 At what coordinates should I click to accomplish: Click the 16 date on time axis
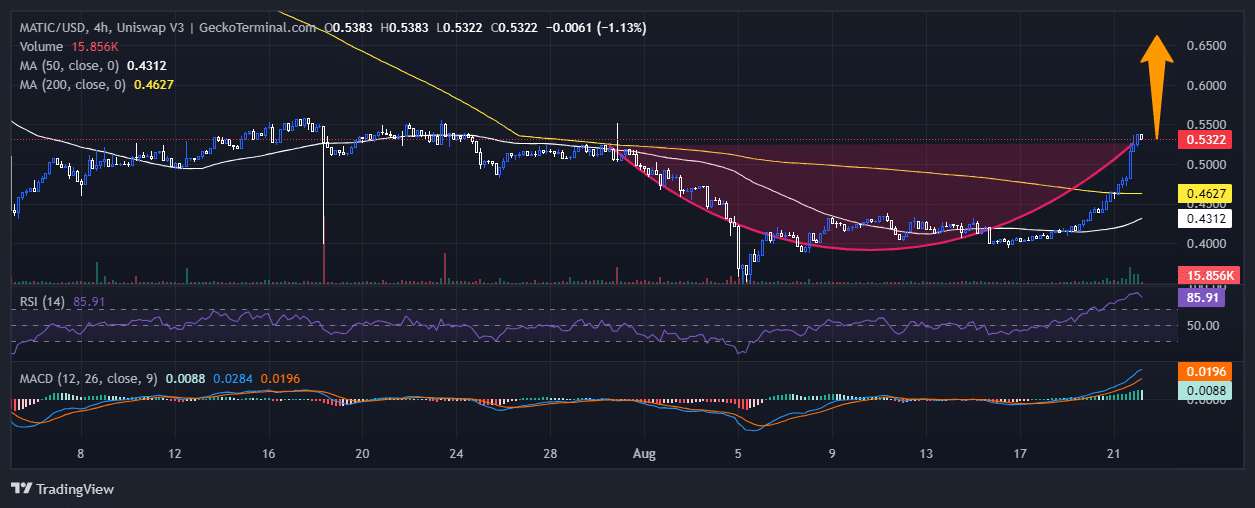pyautogui.click(x=269, y=453)
